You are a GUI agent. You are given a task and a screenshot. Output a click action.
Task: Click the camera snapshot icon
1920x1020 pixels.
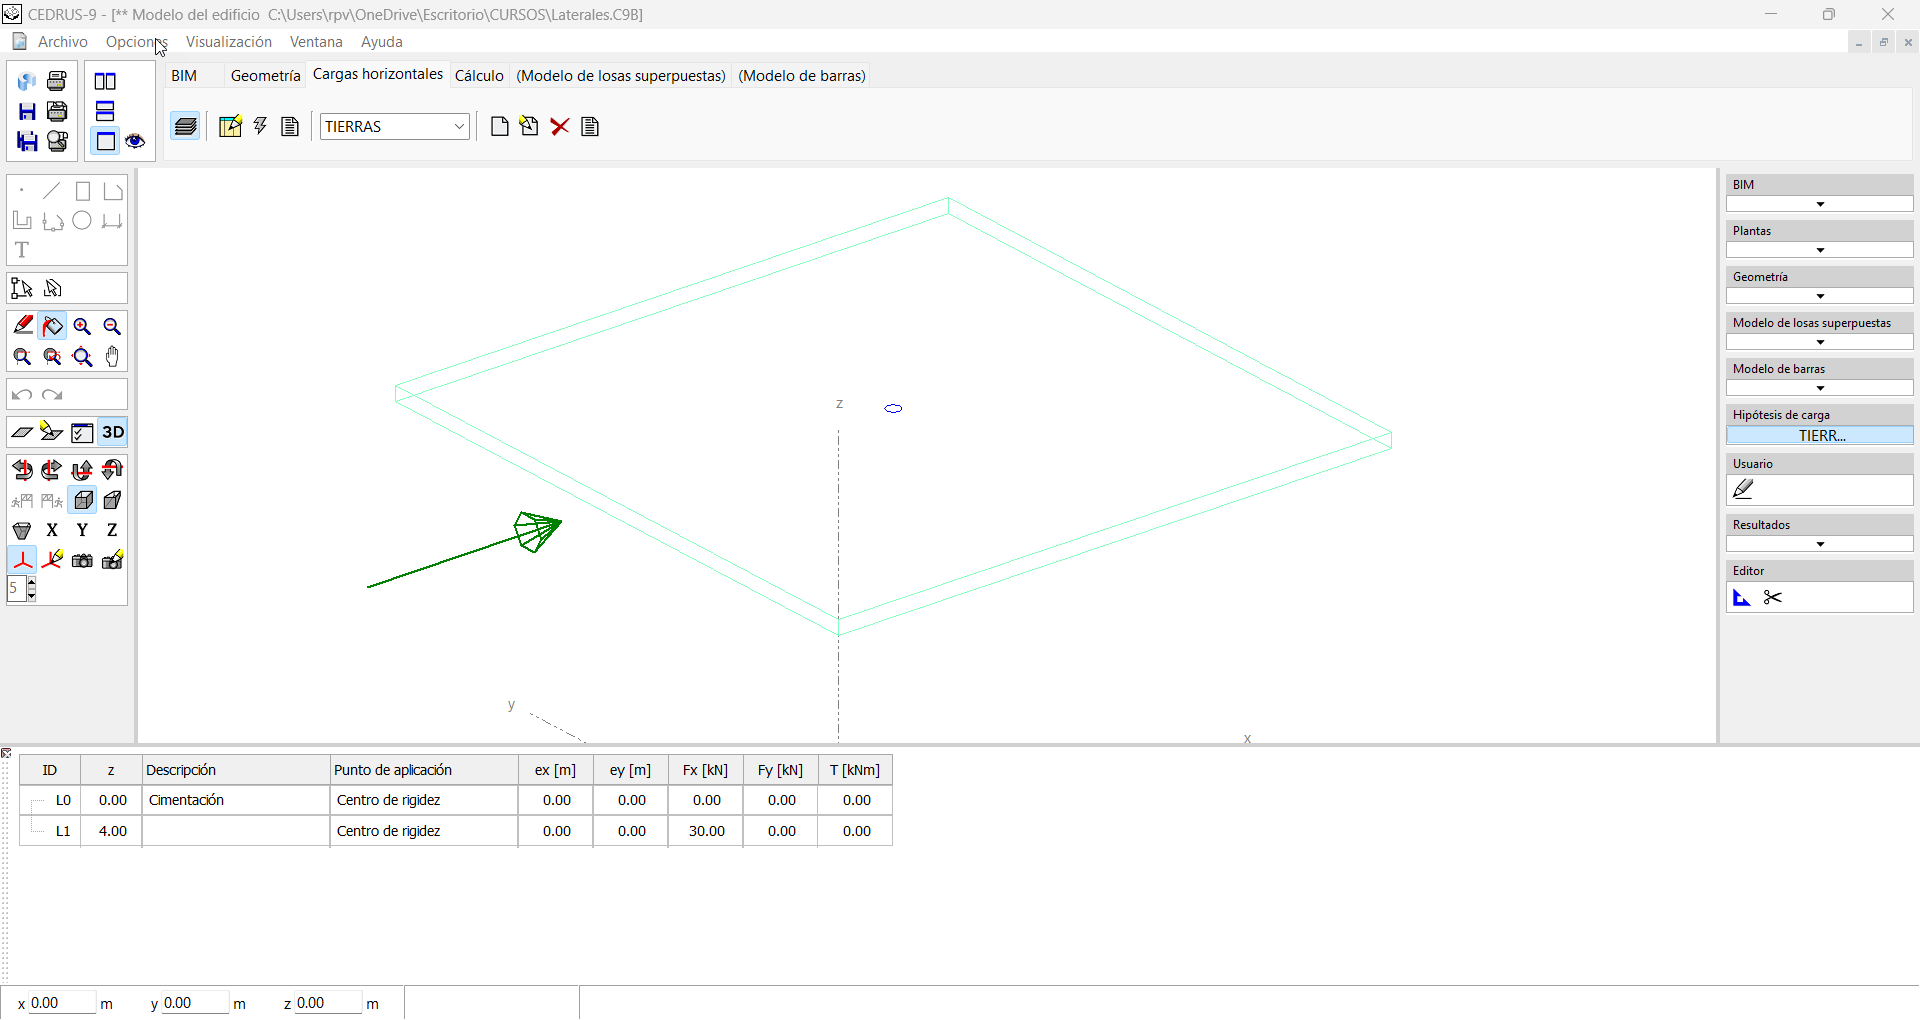coord(82,561)
